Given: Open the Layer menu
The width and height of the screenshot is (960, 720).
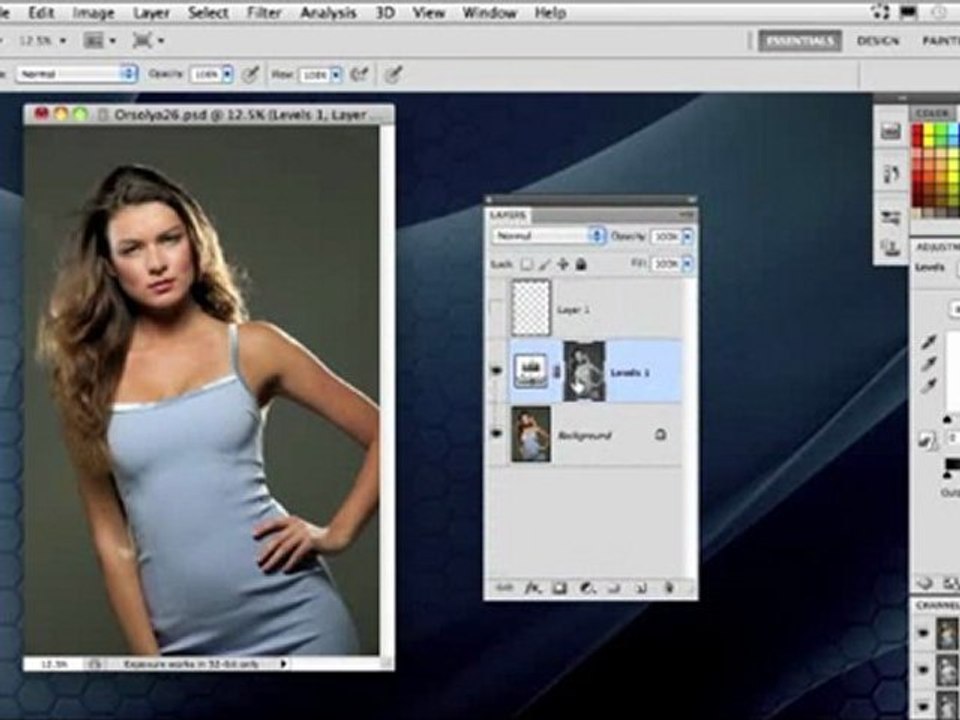Looking at the screenshot, I should [x=151, y=12].
